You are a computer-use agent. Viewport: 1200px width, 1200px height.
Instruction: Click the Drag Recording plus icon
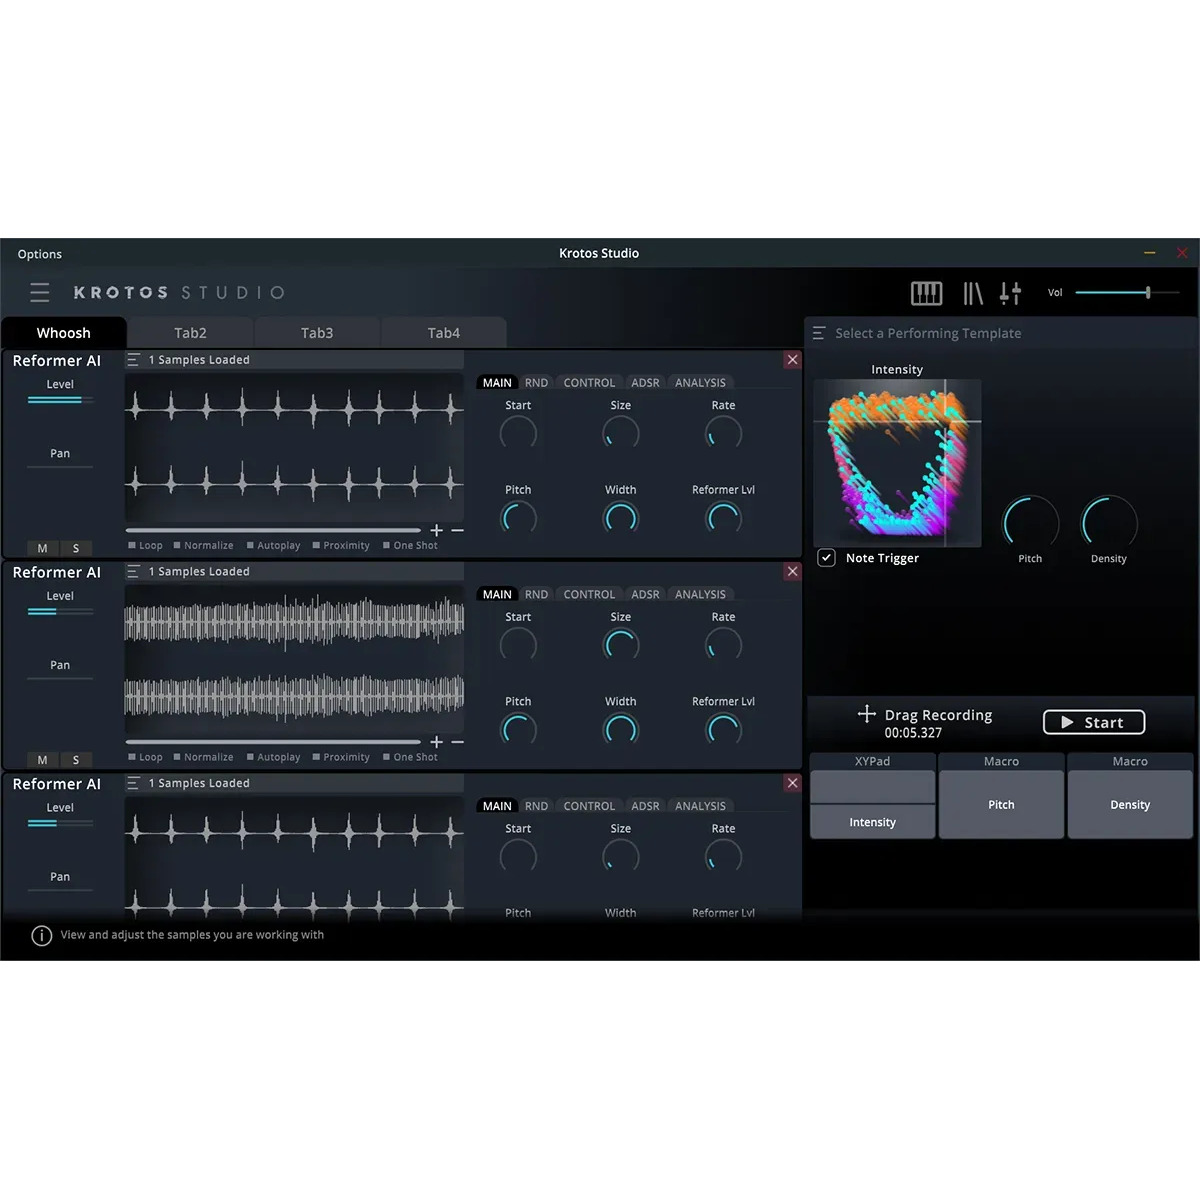coord(866,714)
